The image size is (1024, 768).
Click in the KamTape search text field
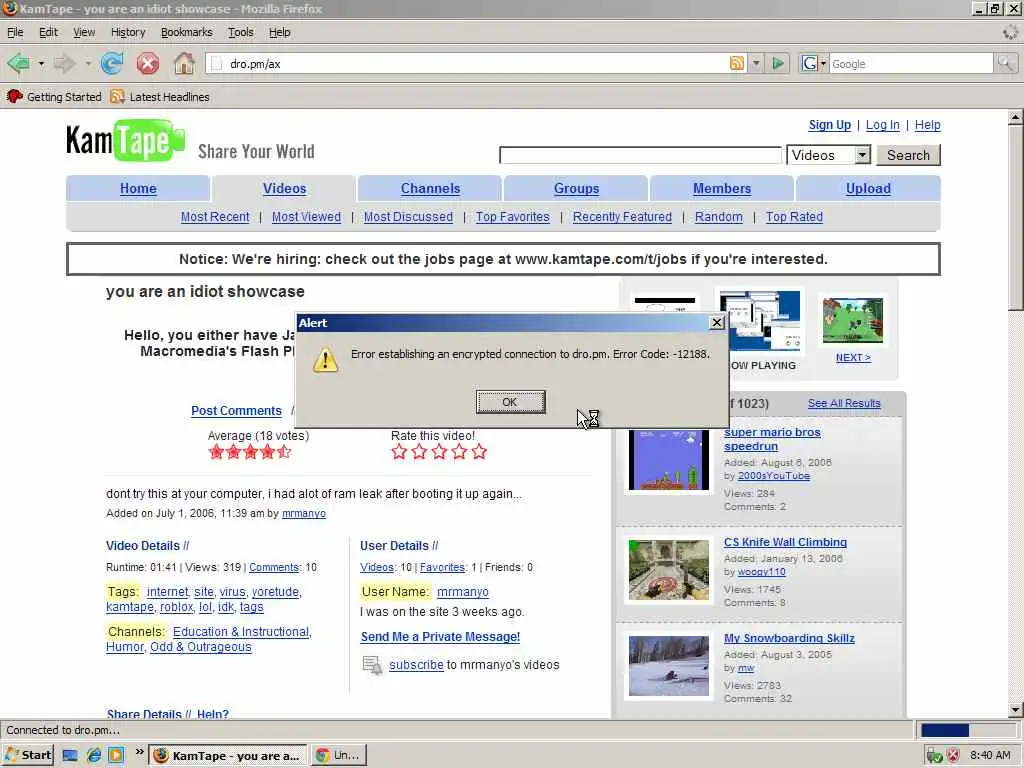[640, 155]
